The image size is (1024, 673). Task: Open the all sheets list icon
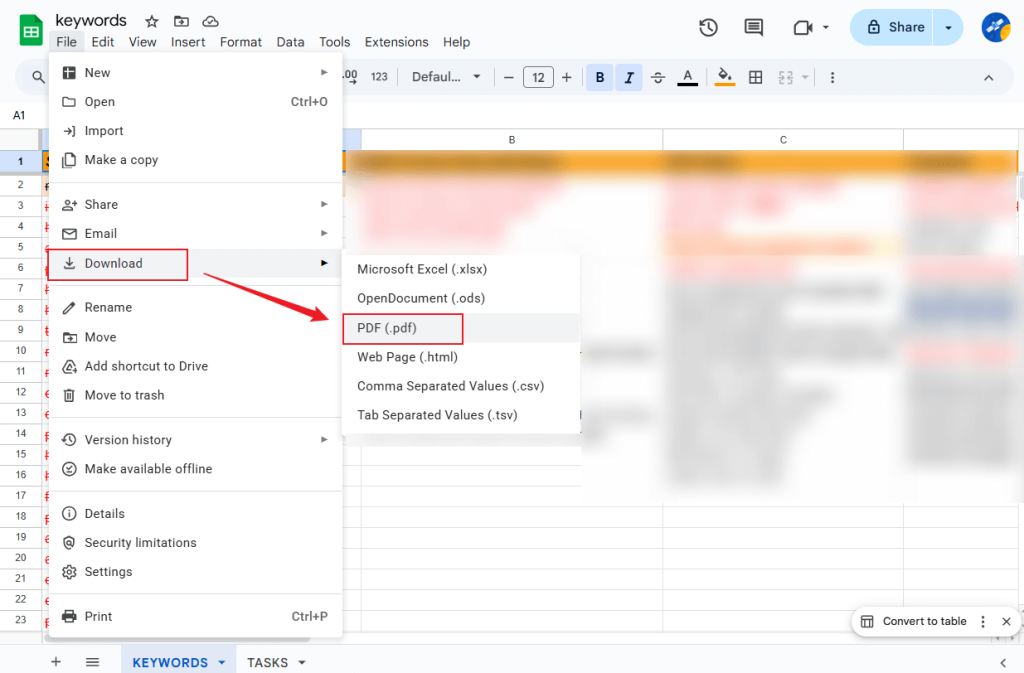coord(92,662)
